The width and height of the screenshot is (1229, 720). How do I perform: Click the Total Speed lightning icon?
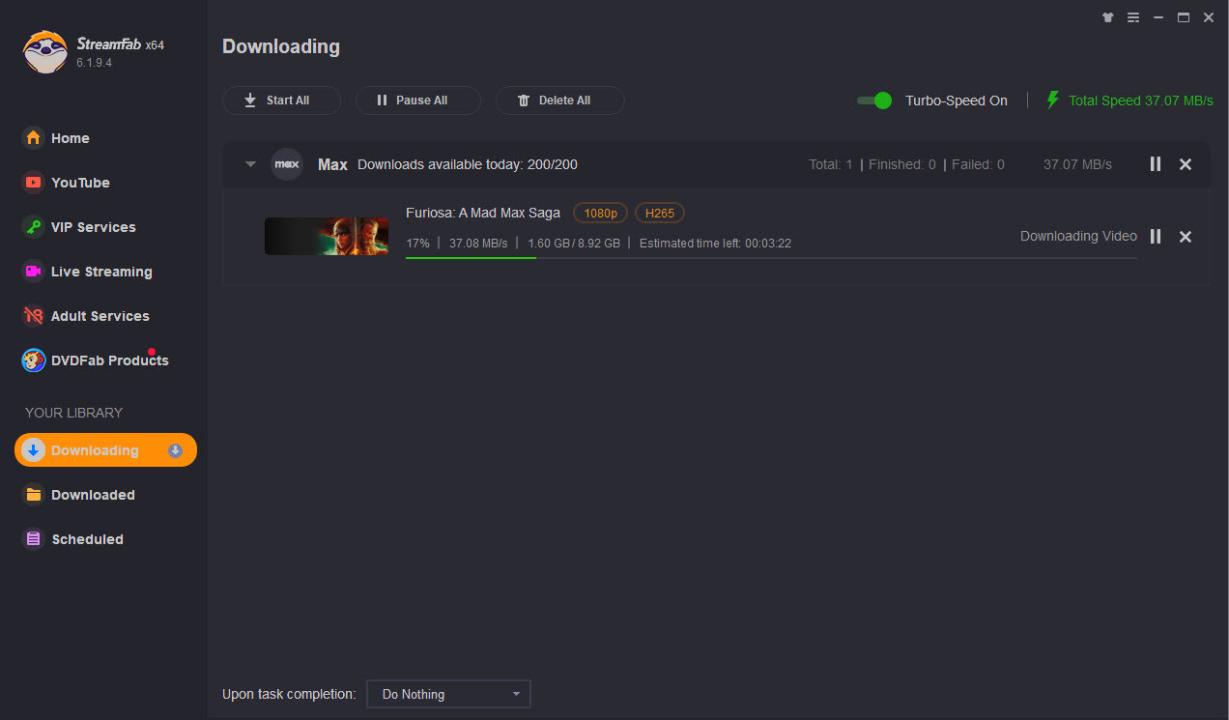(1052, 100)
